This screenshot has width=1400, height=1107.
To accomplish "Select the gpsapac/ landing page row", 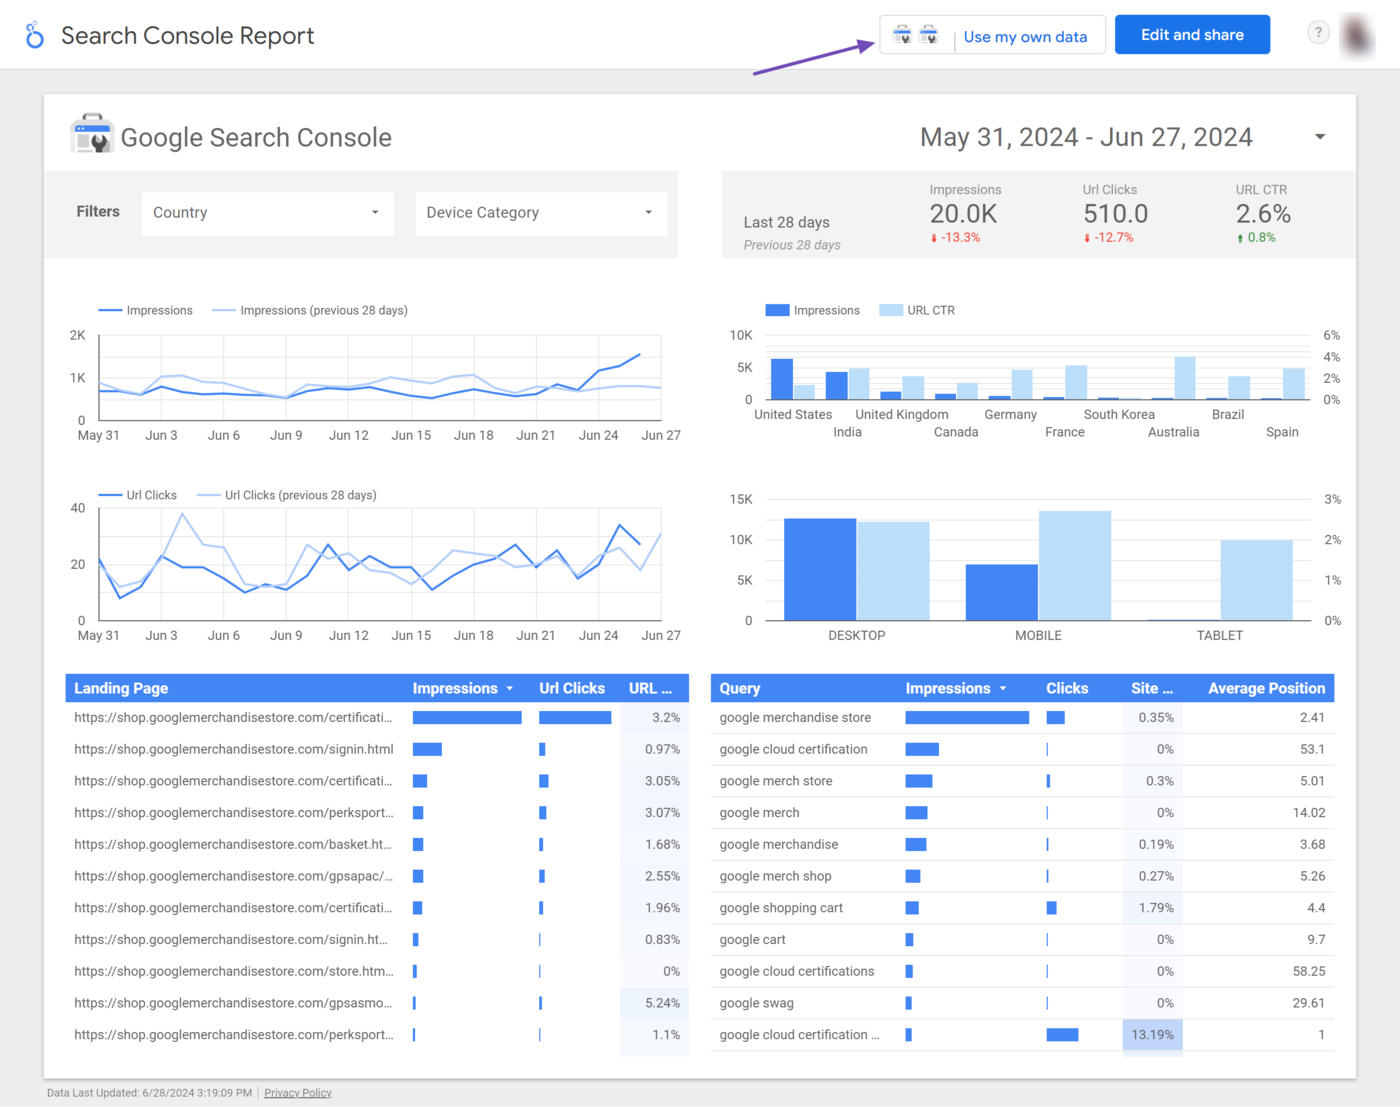I will [377, 876].
